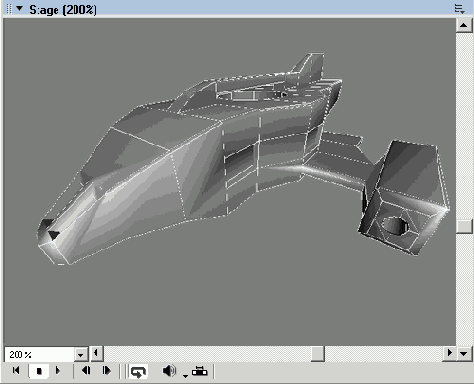Toggle selected frames only playback
The width and height of the screenshot is (474, 384).
coord(200,371)
